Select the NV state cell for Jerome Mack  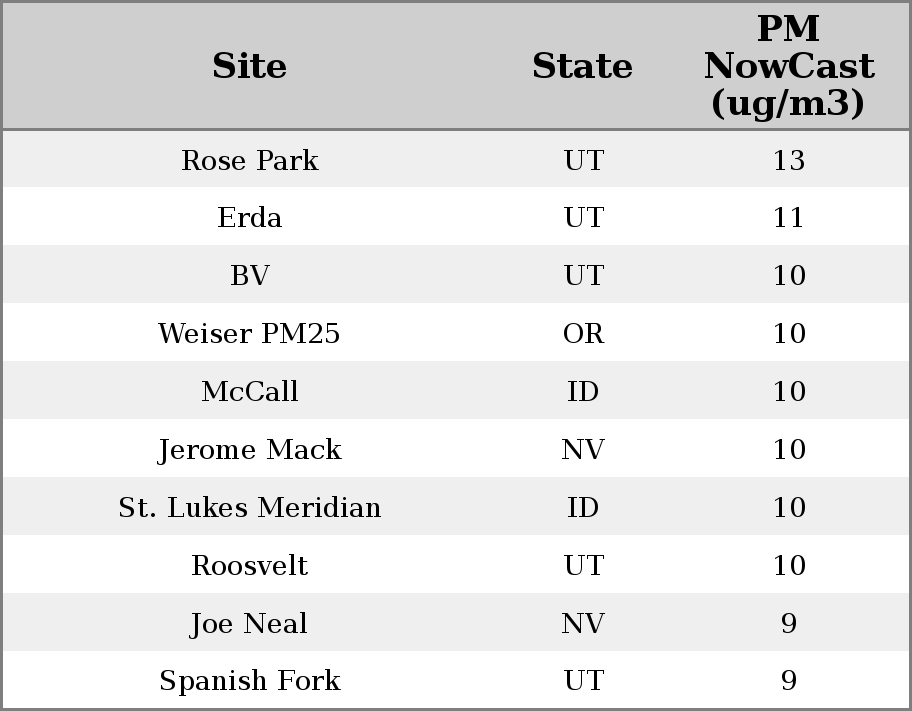tap(583, 450)
